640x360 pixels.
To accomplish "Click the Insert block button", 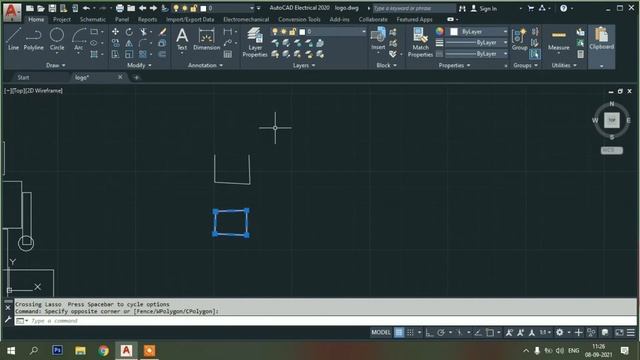I will [x=378, y=39].
